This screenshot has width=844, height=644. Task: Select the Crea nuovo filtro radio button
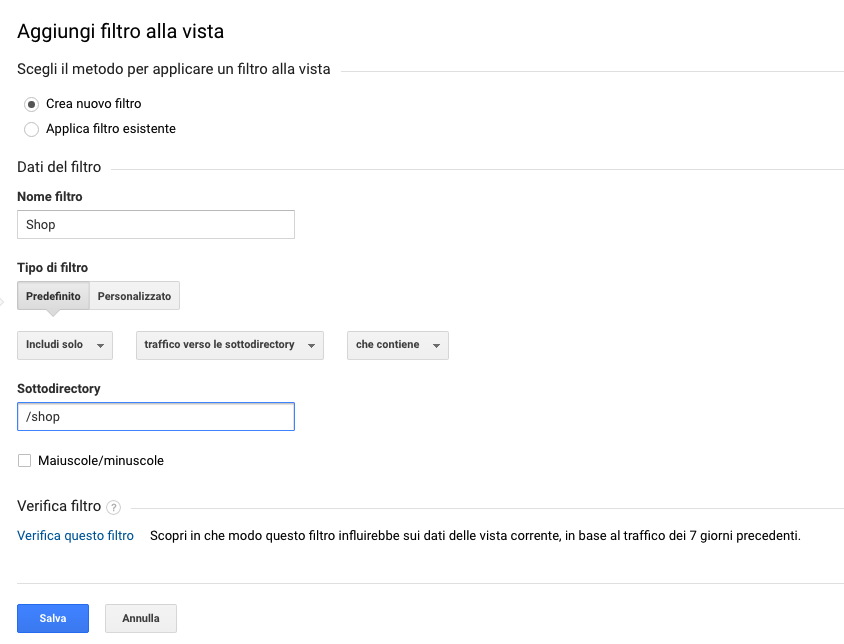[31, 104]
